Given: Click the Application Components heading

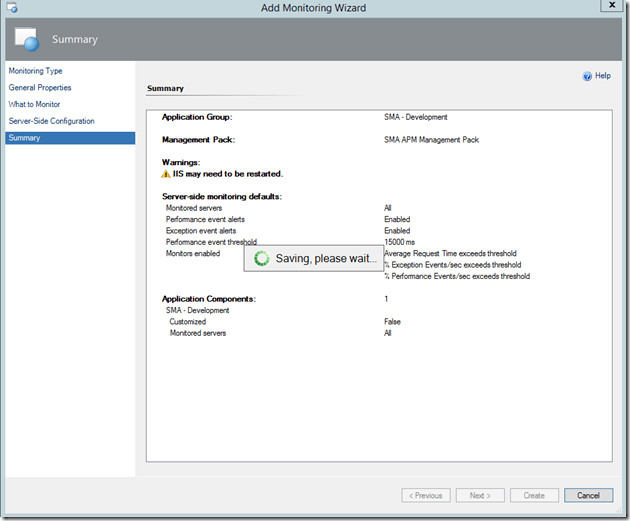Looking at the screenshot, I should (209, 299).
